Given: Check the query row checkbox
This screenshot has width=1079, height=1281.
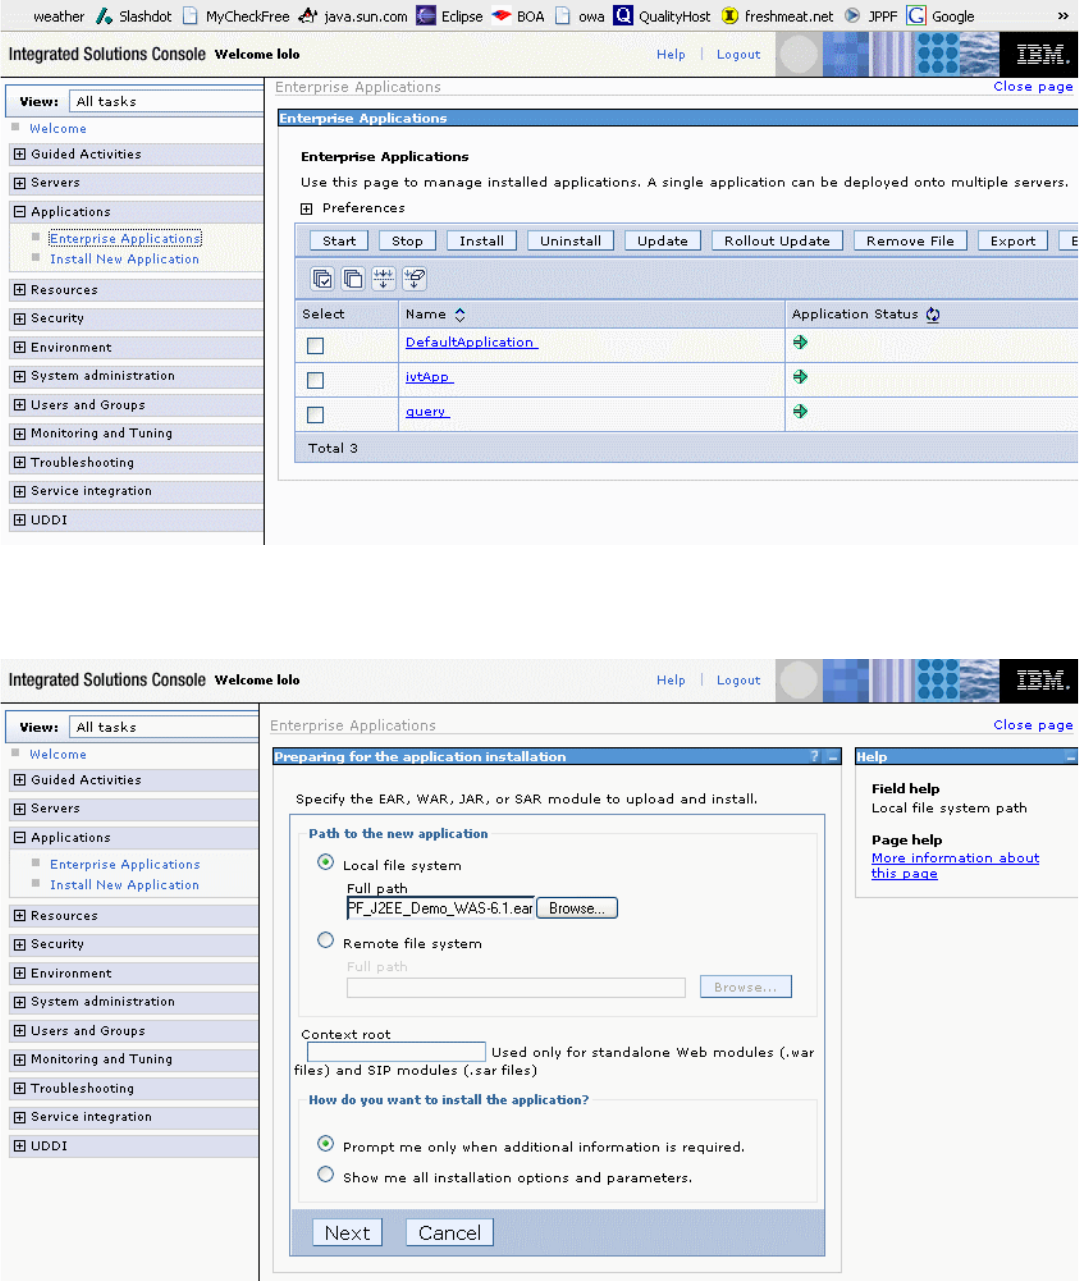Looking at the screenshot, I should point(315,414).
